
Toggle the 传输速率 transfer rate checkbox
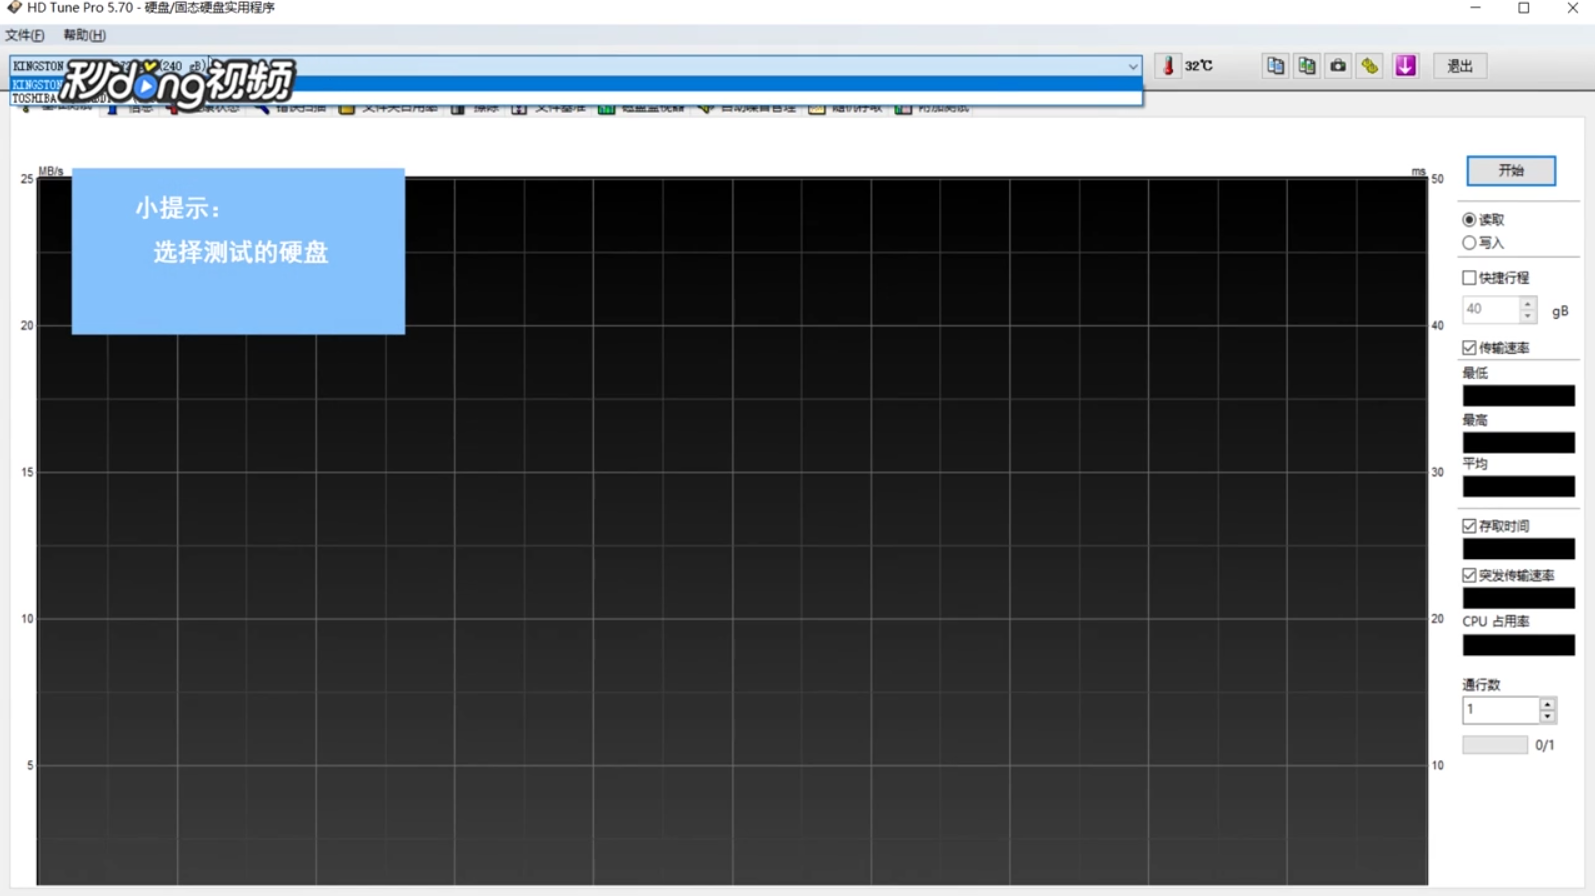(x=1469, y=348)
